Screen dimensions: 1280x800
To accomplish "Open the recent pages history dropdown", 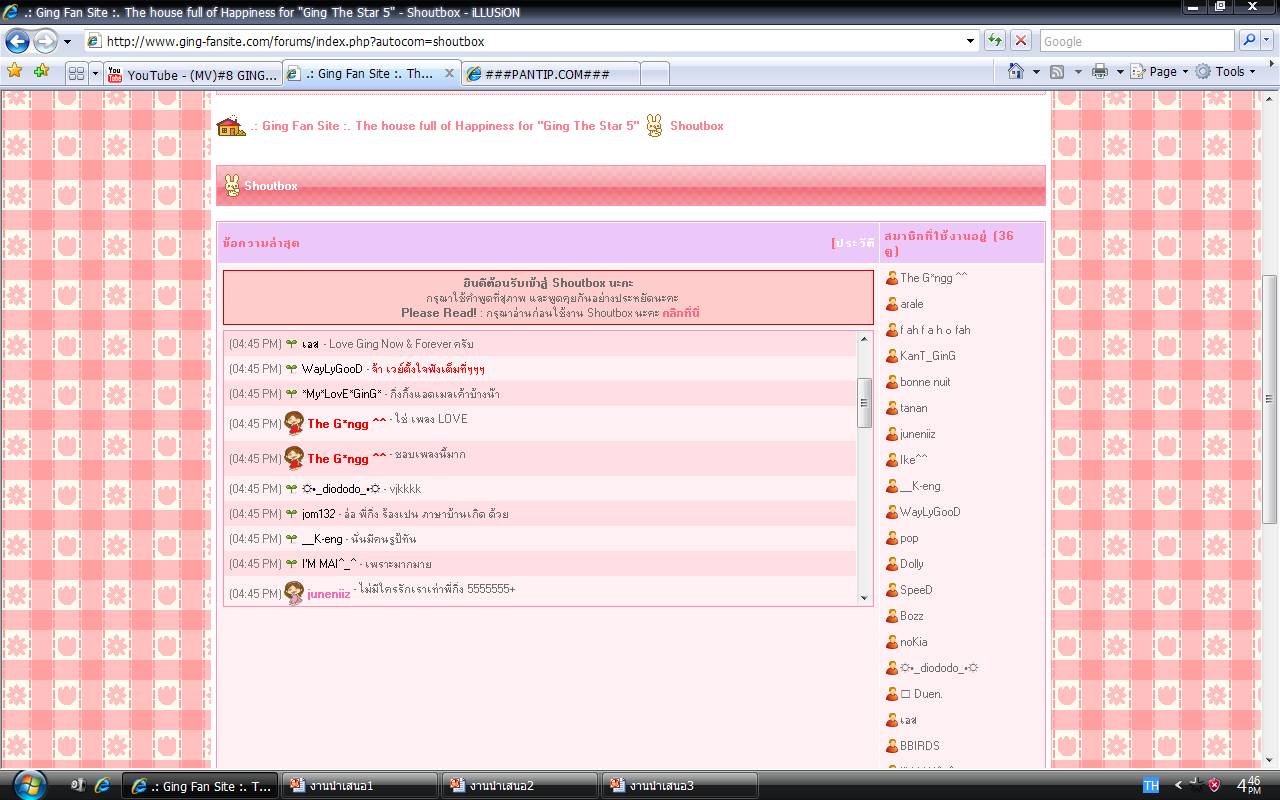I will (x=67, y=42).
